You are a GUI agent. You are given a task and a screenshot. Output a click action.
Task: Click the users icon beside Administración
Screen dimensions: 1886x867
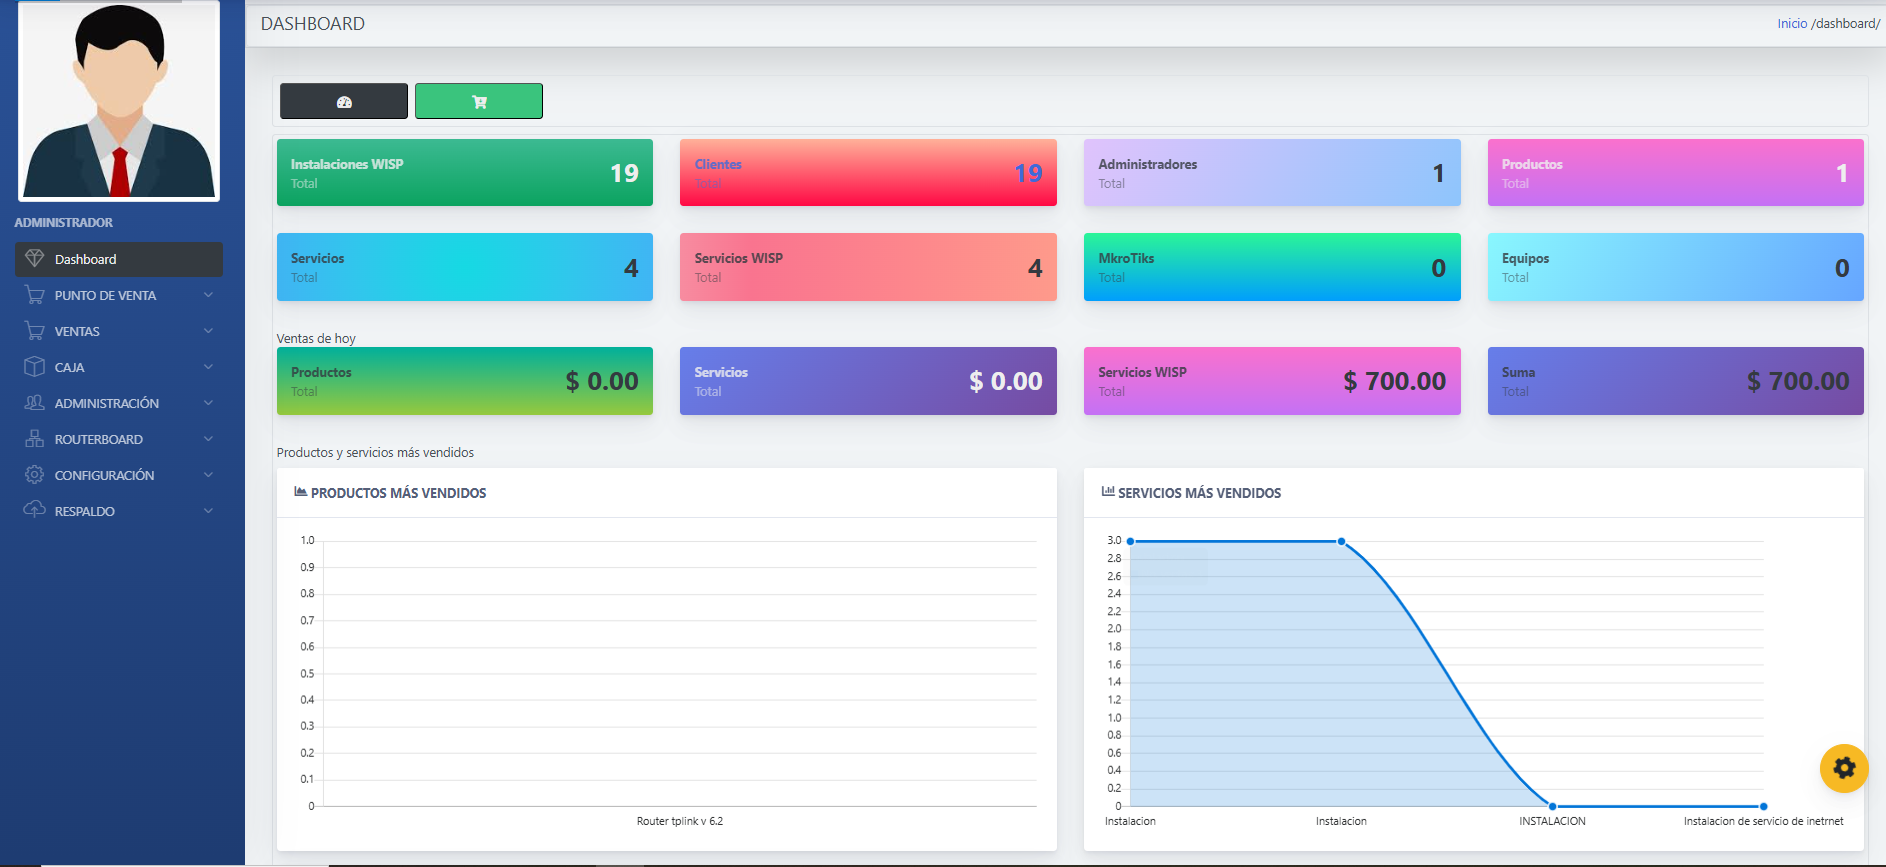tap(35, 403)
